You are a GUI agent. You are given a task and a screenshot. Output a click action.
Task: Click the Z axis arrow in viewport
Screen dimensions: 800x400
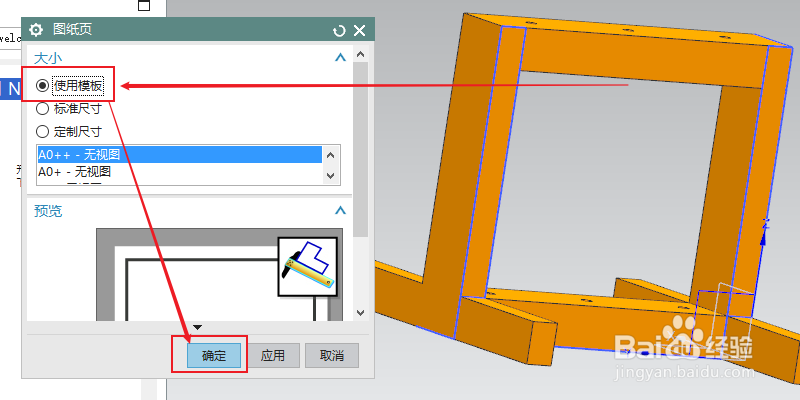(764, 240)
